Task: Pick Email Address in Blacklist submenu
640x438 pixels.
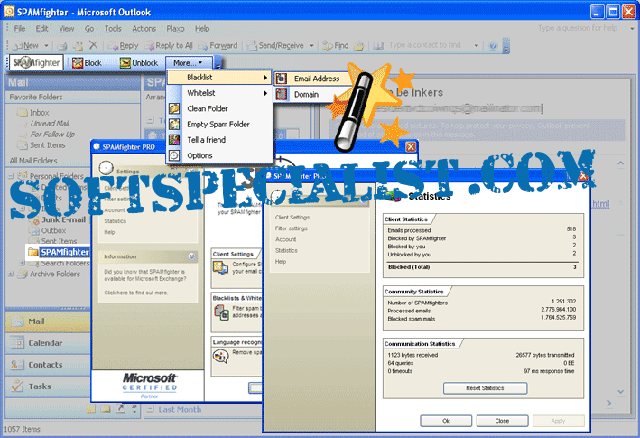Action: [316, 78]
